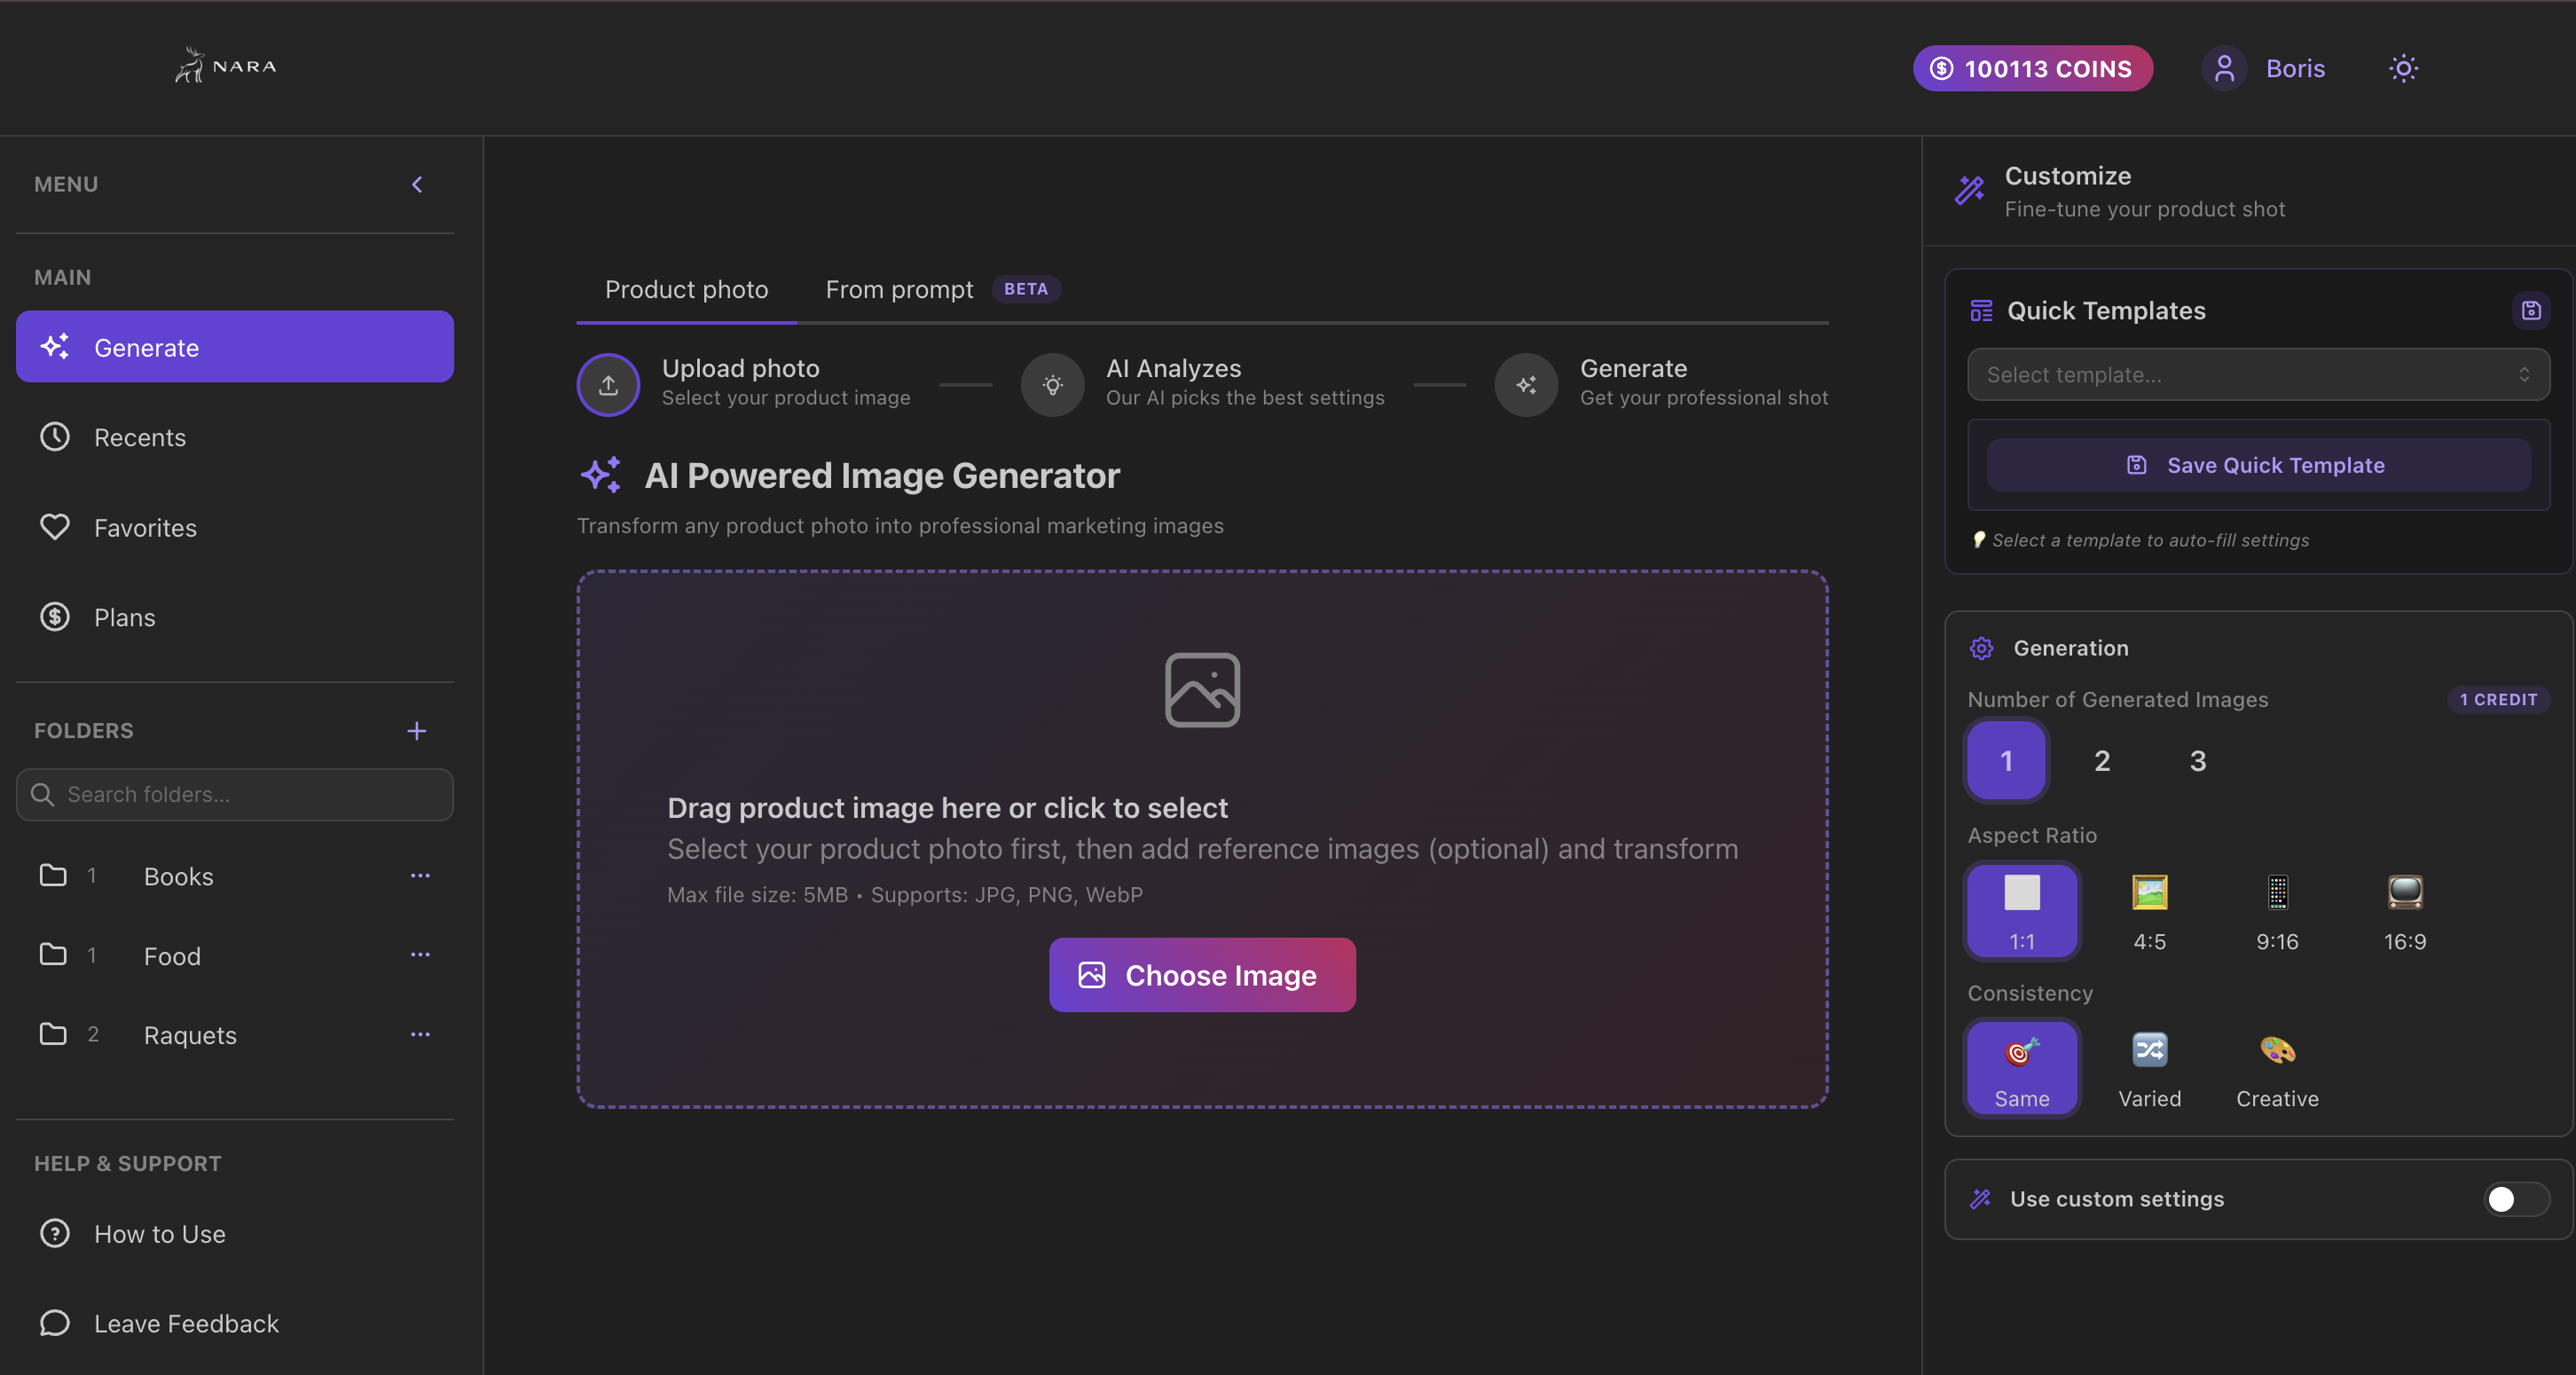Click the Choose Image button
This screenshot has width=2576, height=1375.
point(1202,975)
